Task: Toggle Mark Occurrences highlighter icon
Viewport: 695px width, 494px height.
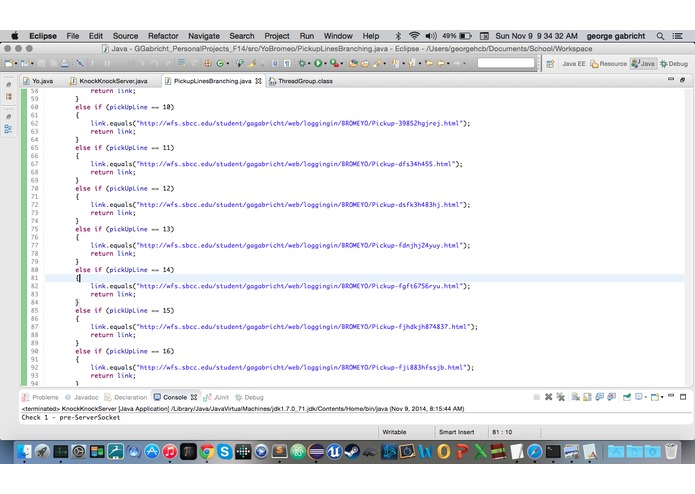Action: [252, 63]
